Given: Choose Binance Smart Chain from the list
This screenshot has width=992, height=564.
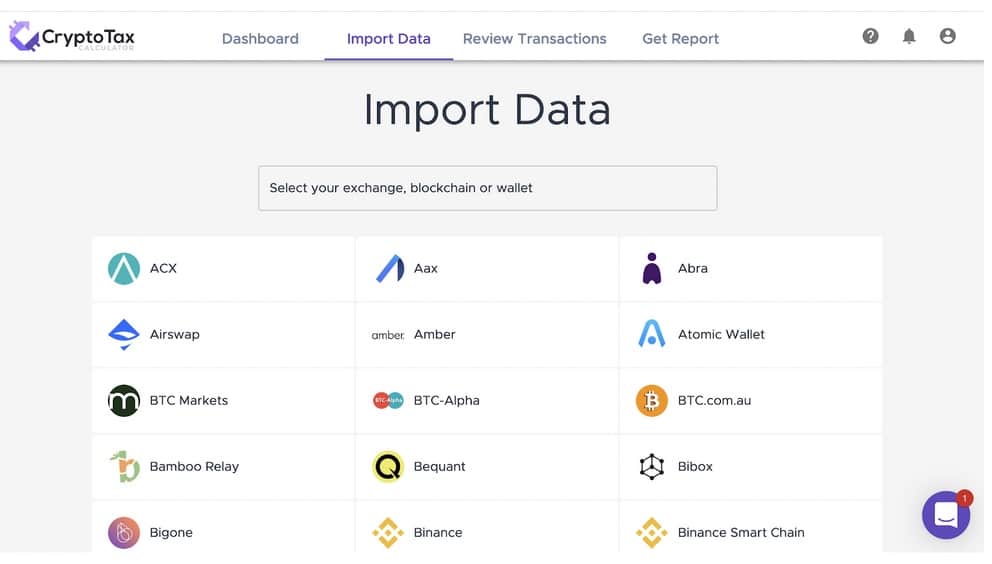Looking at the screenshot, I should tap(740, 532).
